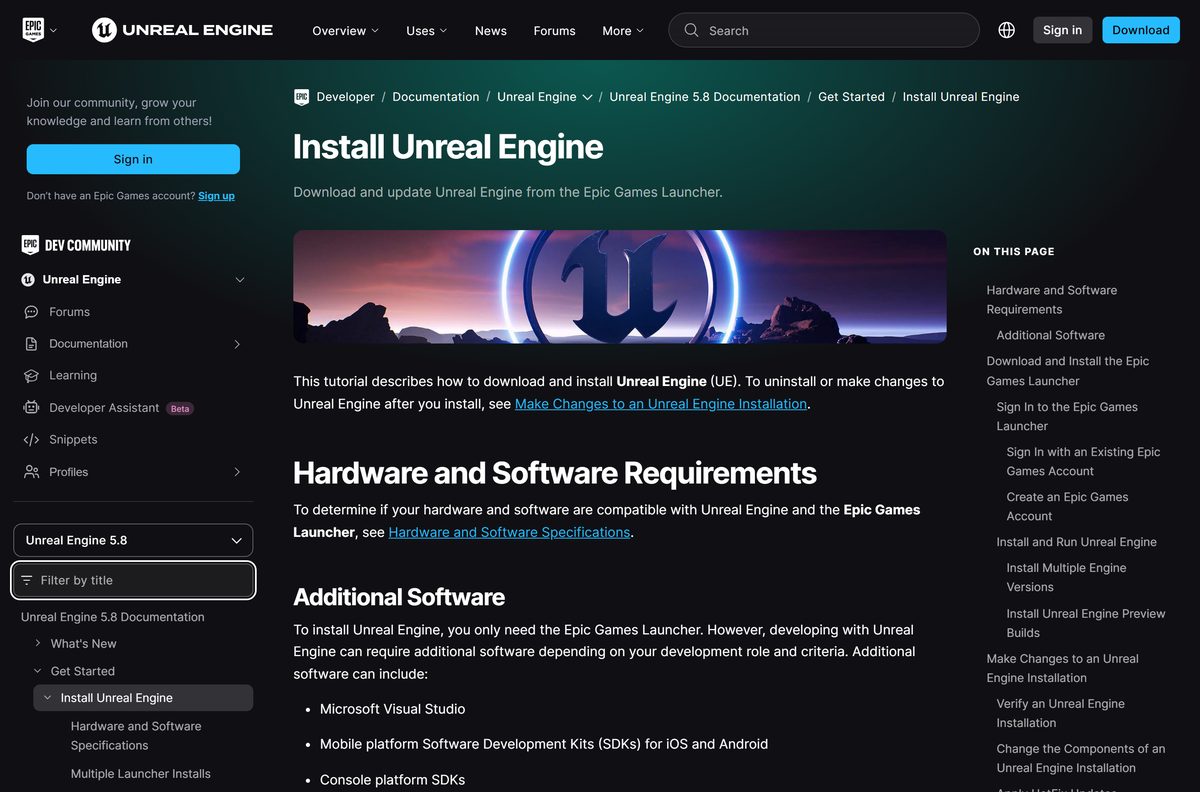Collapse the Install Unreal Engine tree item
Screen dimensions: 1200x792
[47, 698]
